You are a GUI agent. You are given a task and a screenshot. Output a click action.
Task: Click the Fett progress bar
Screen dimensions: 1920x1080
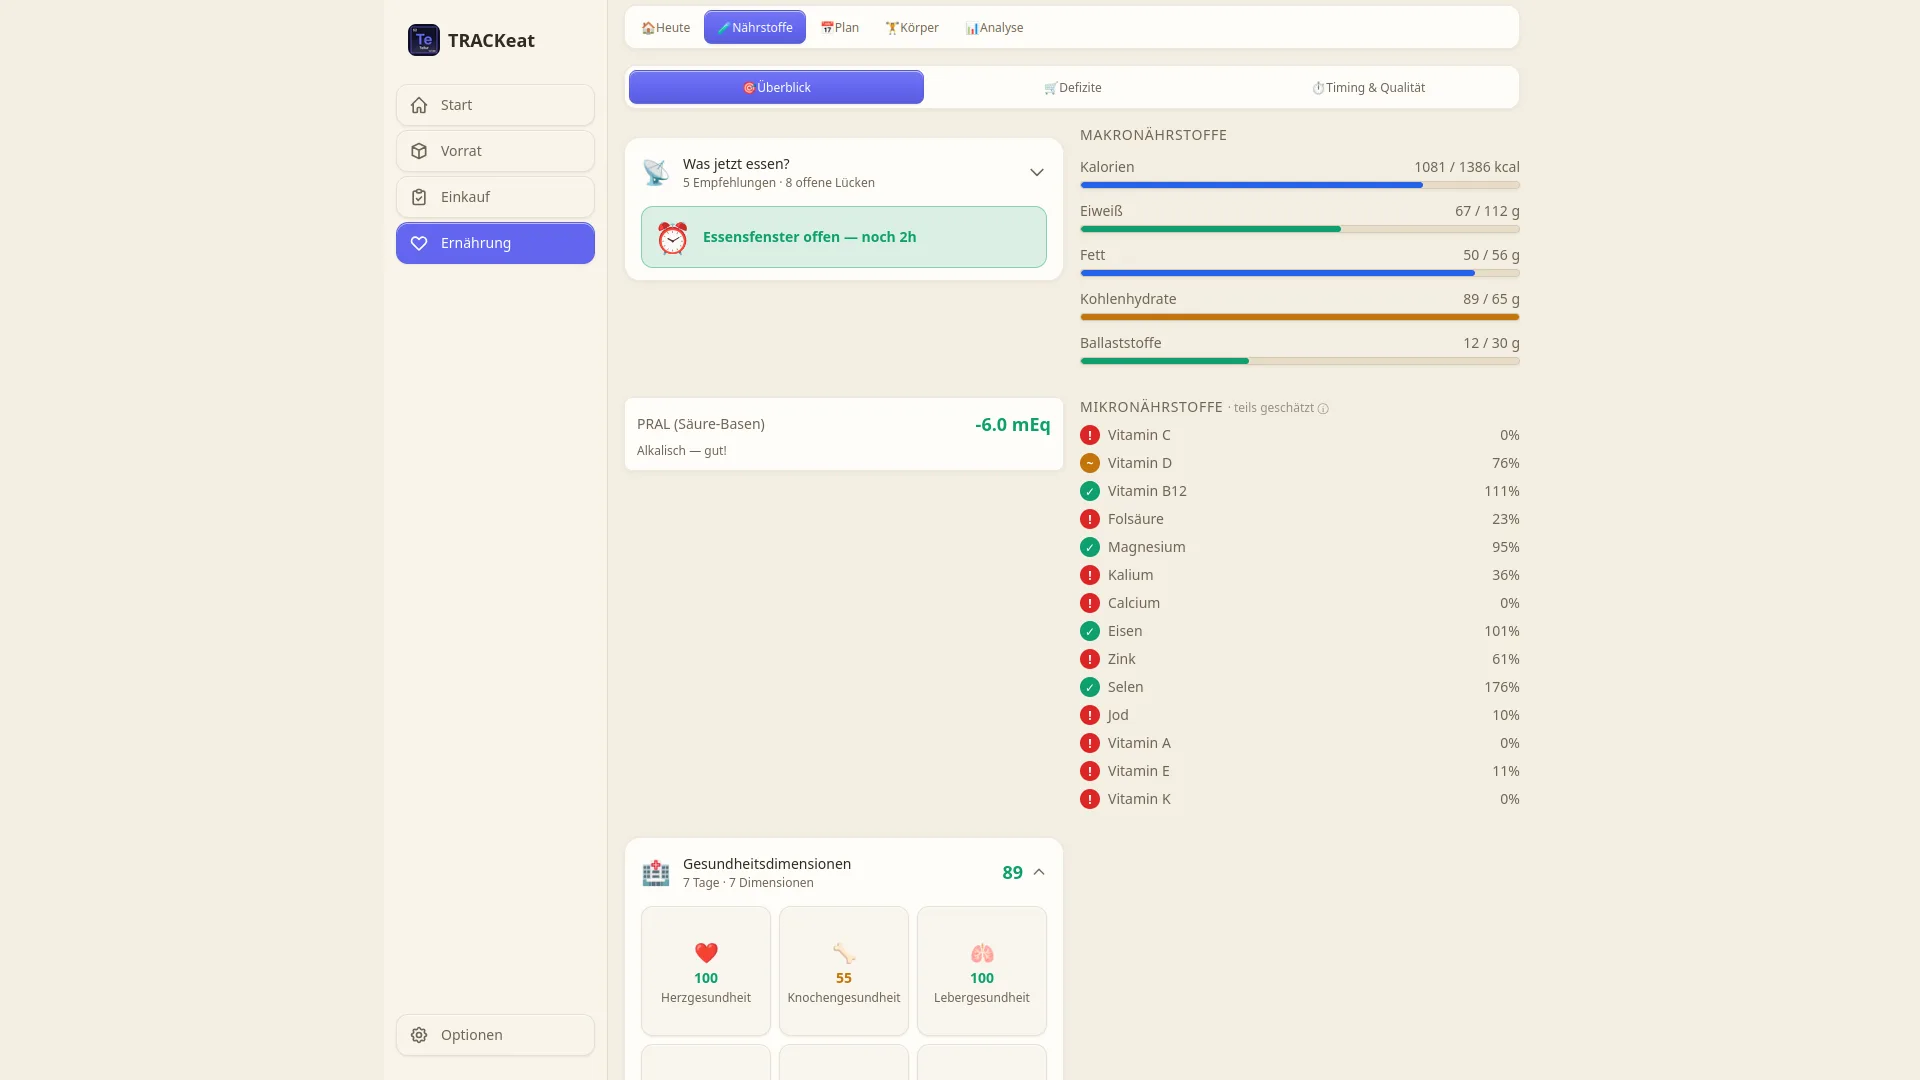click(1300, 273)
